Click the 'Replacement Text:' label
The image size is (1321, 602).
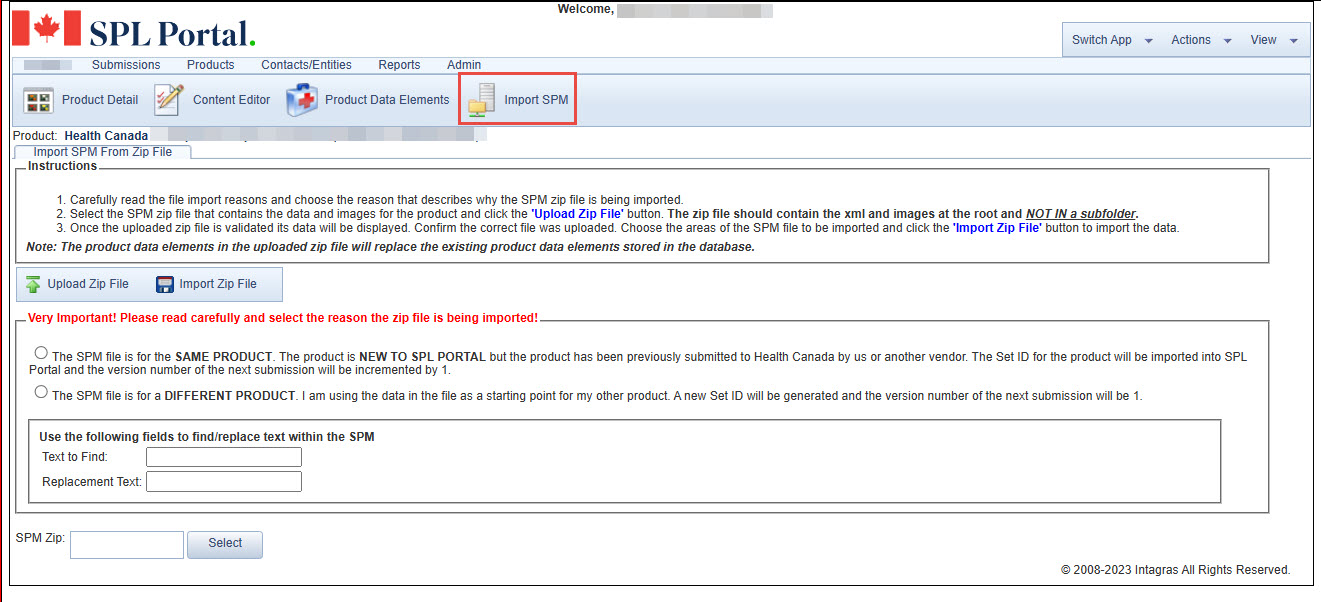(x=92, y=482)
